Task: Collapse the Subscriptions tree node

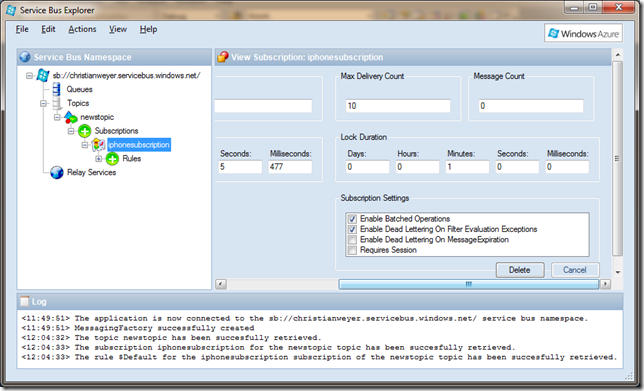Action: point(71,131)
